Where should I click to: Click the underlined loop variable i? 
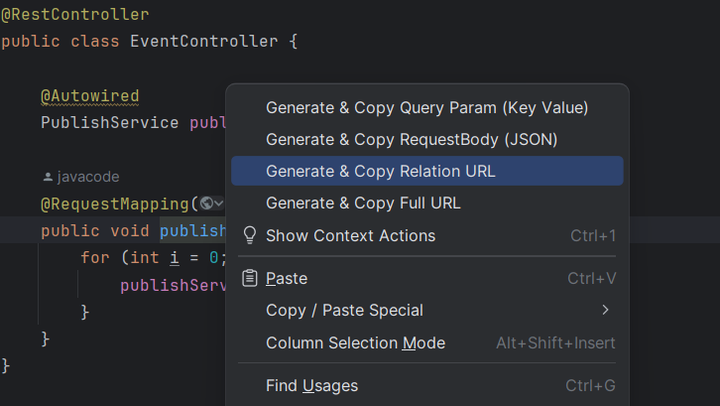[174, 258]
